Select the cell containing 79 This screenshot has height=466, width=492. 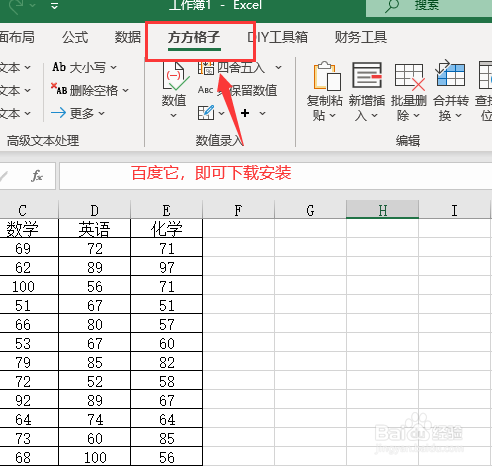pyautogui.click(x=29, y=362)
